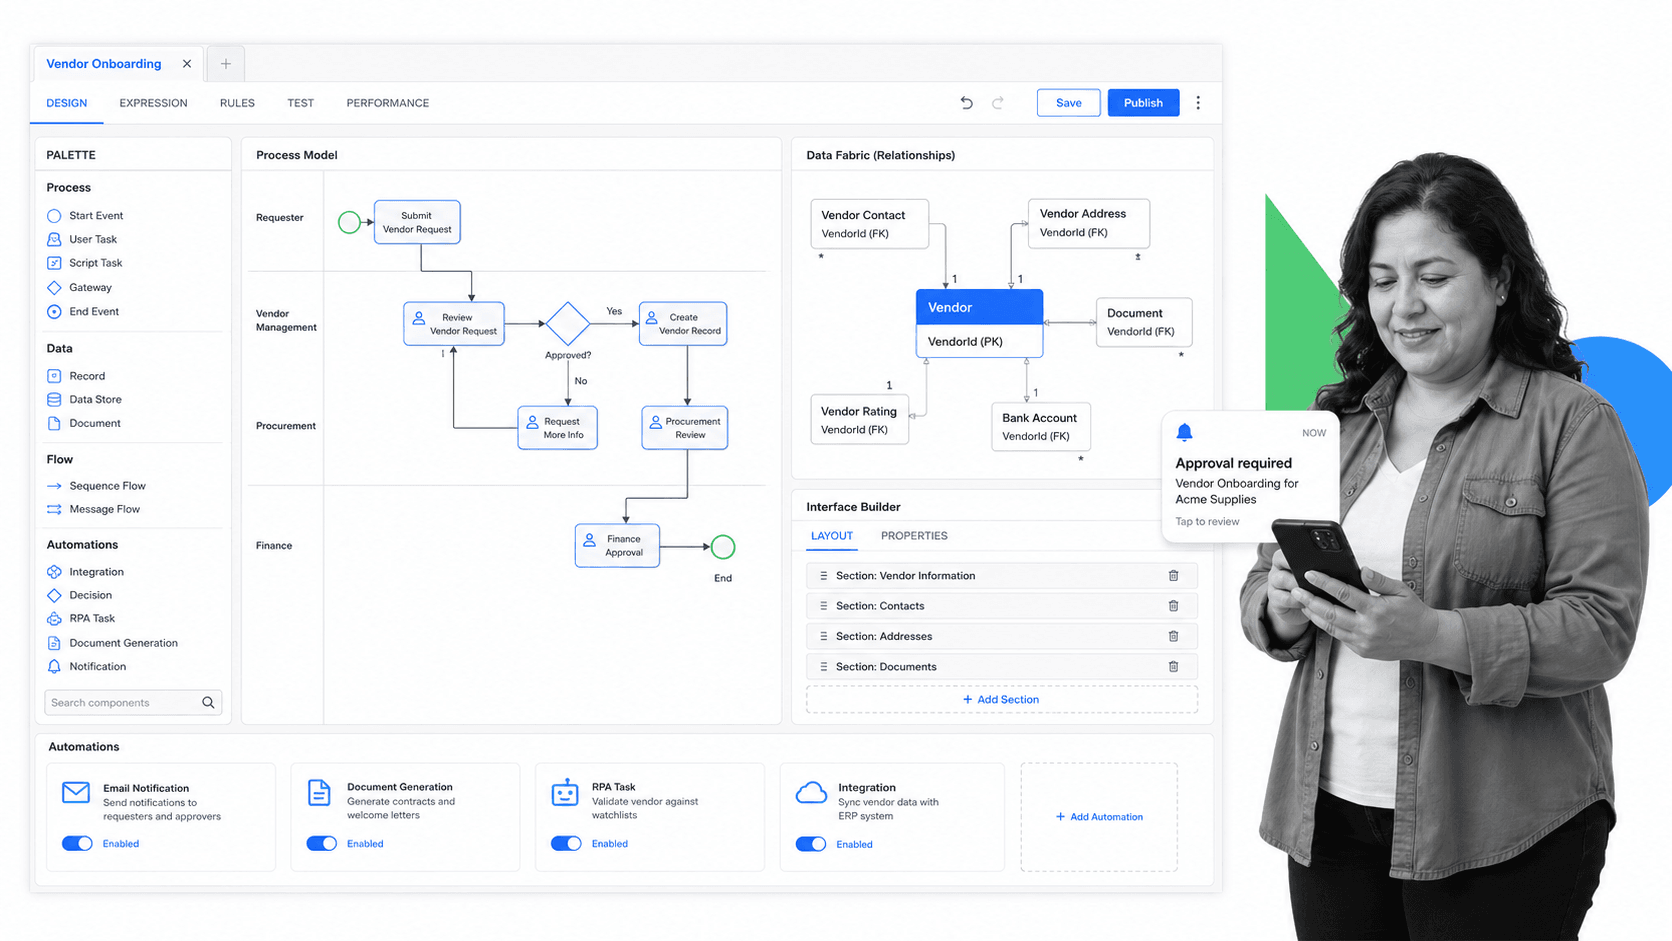This screenshot has width=1672, height=941.
Task: Choose the Script Task palette icon
Action: (54, 263)
